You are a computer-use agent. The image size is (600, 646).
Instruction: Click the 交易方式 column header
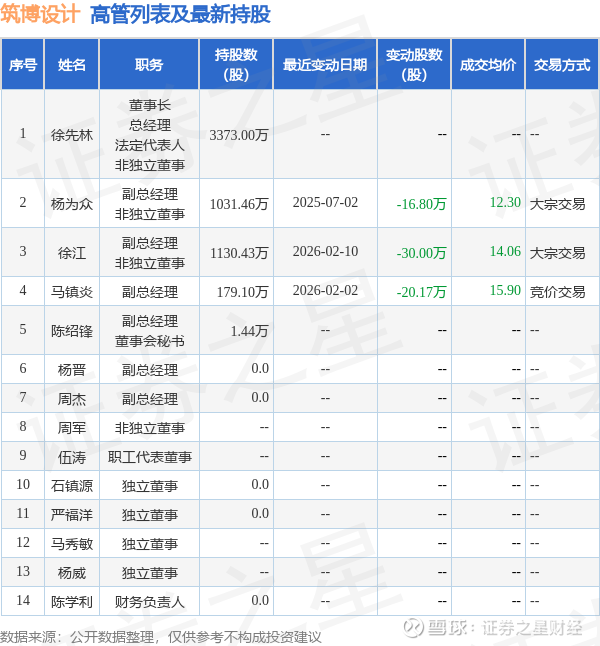coord(562,65)
